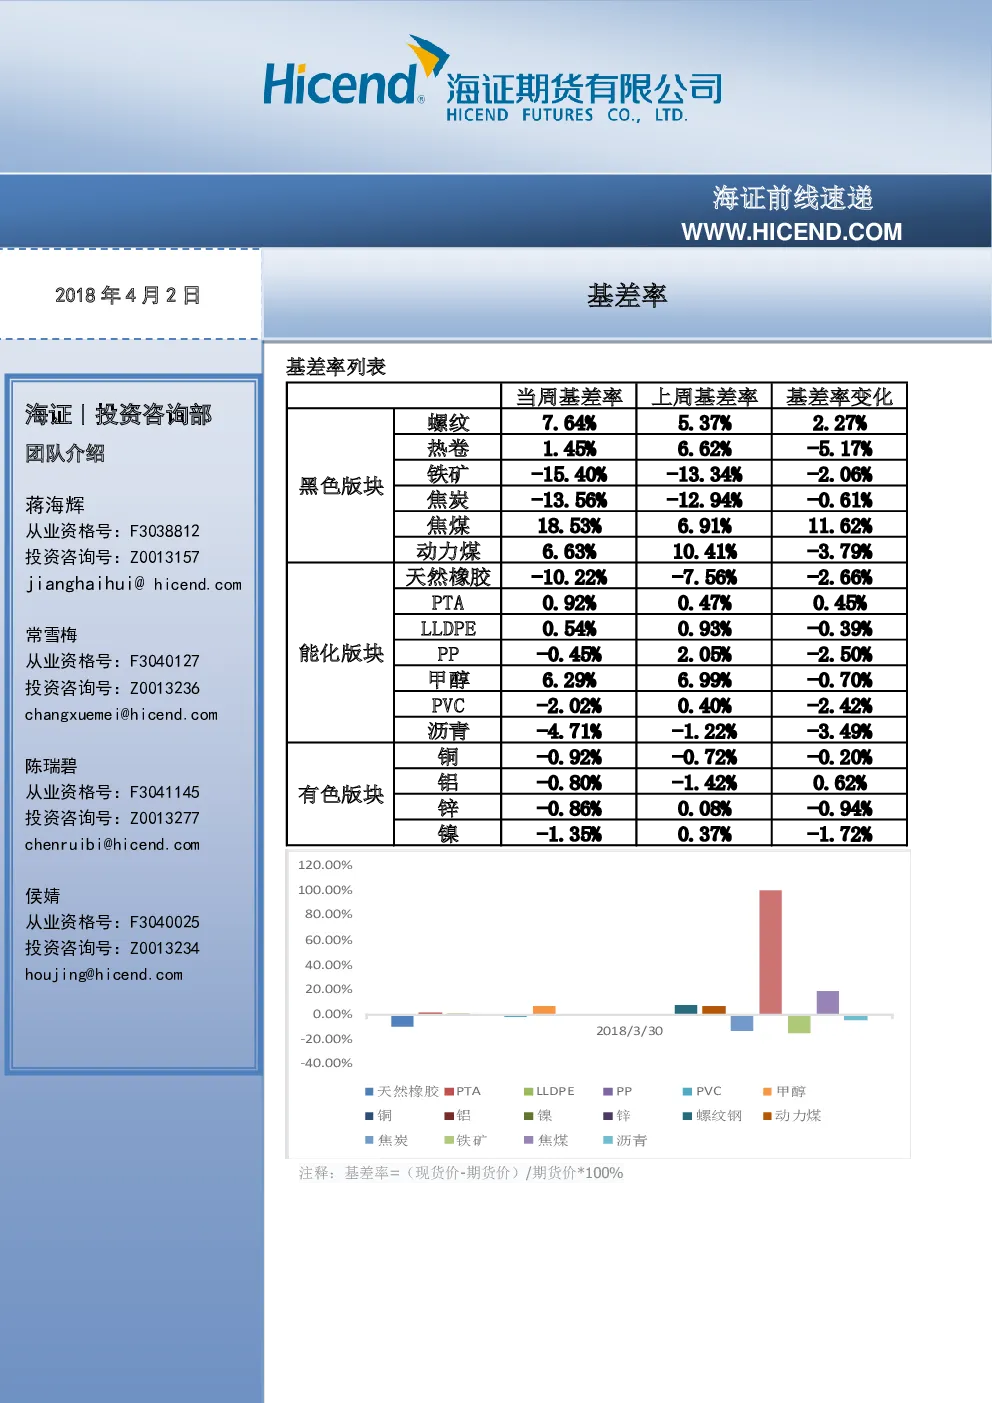Click the PTA legend color swatch

[x=449, y=1091]
